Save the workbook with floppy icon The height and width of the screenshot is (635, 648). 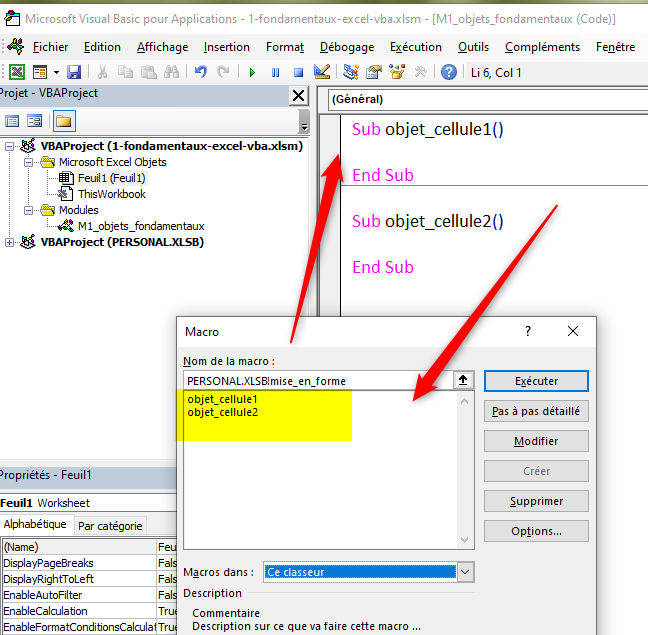pyautogui.click(x=74, y=72)
